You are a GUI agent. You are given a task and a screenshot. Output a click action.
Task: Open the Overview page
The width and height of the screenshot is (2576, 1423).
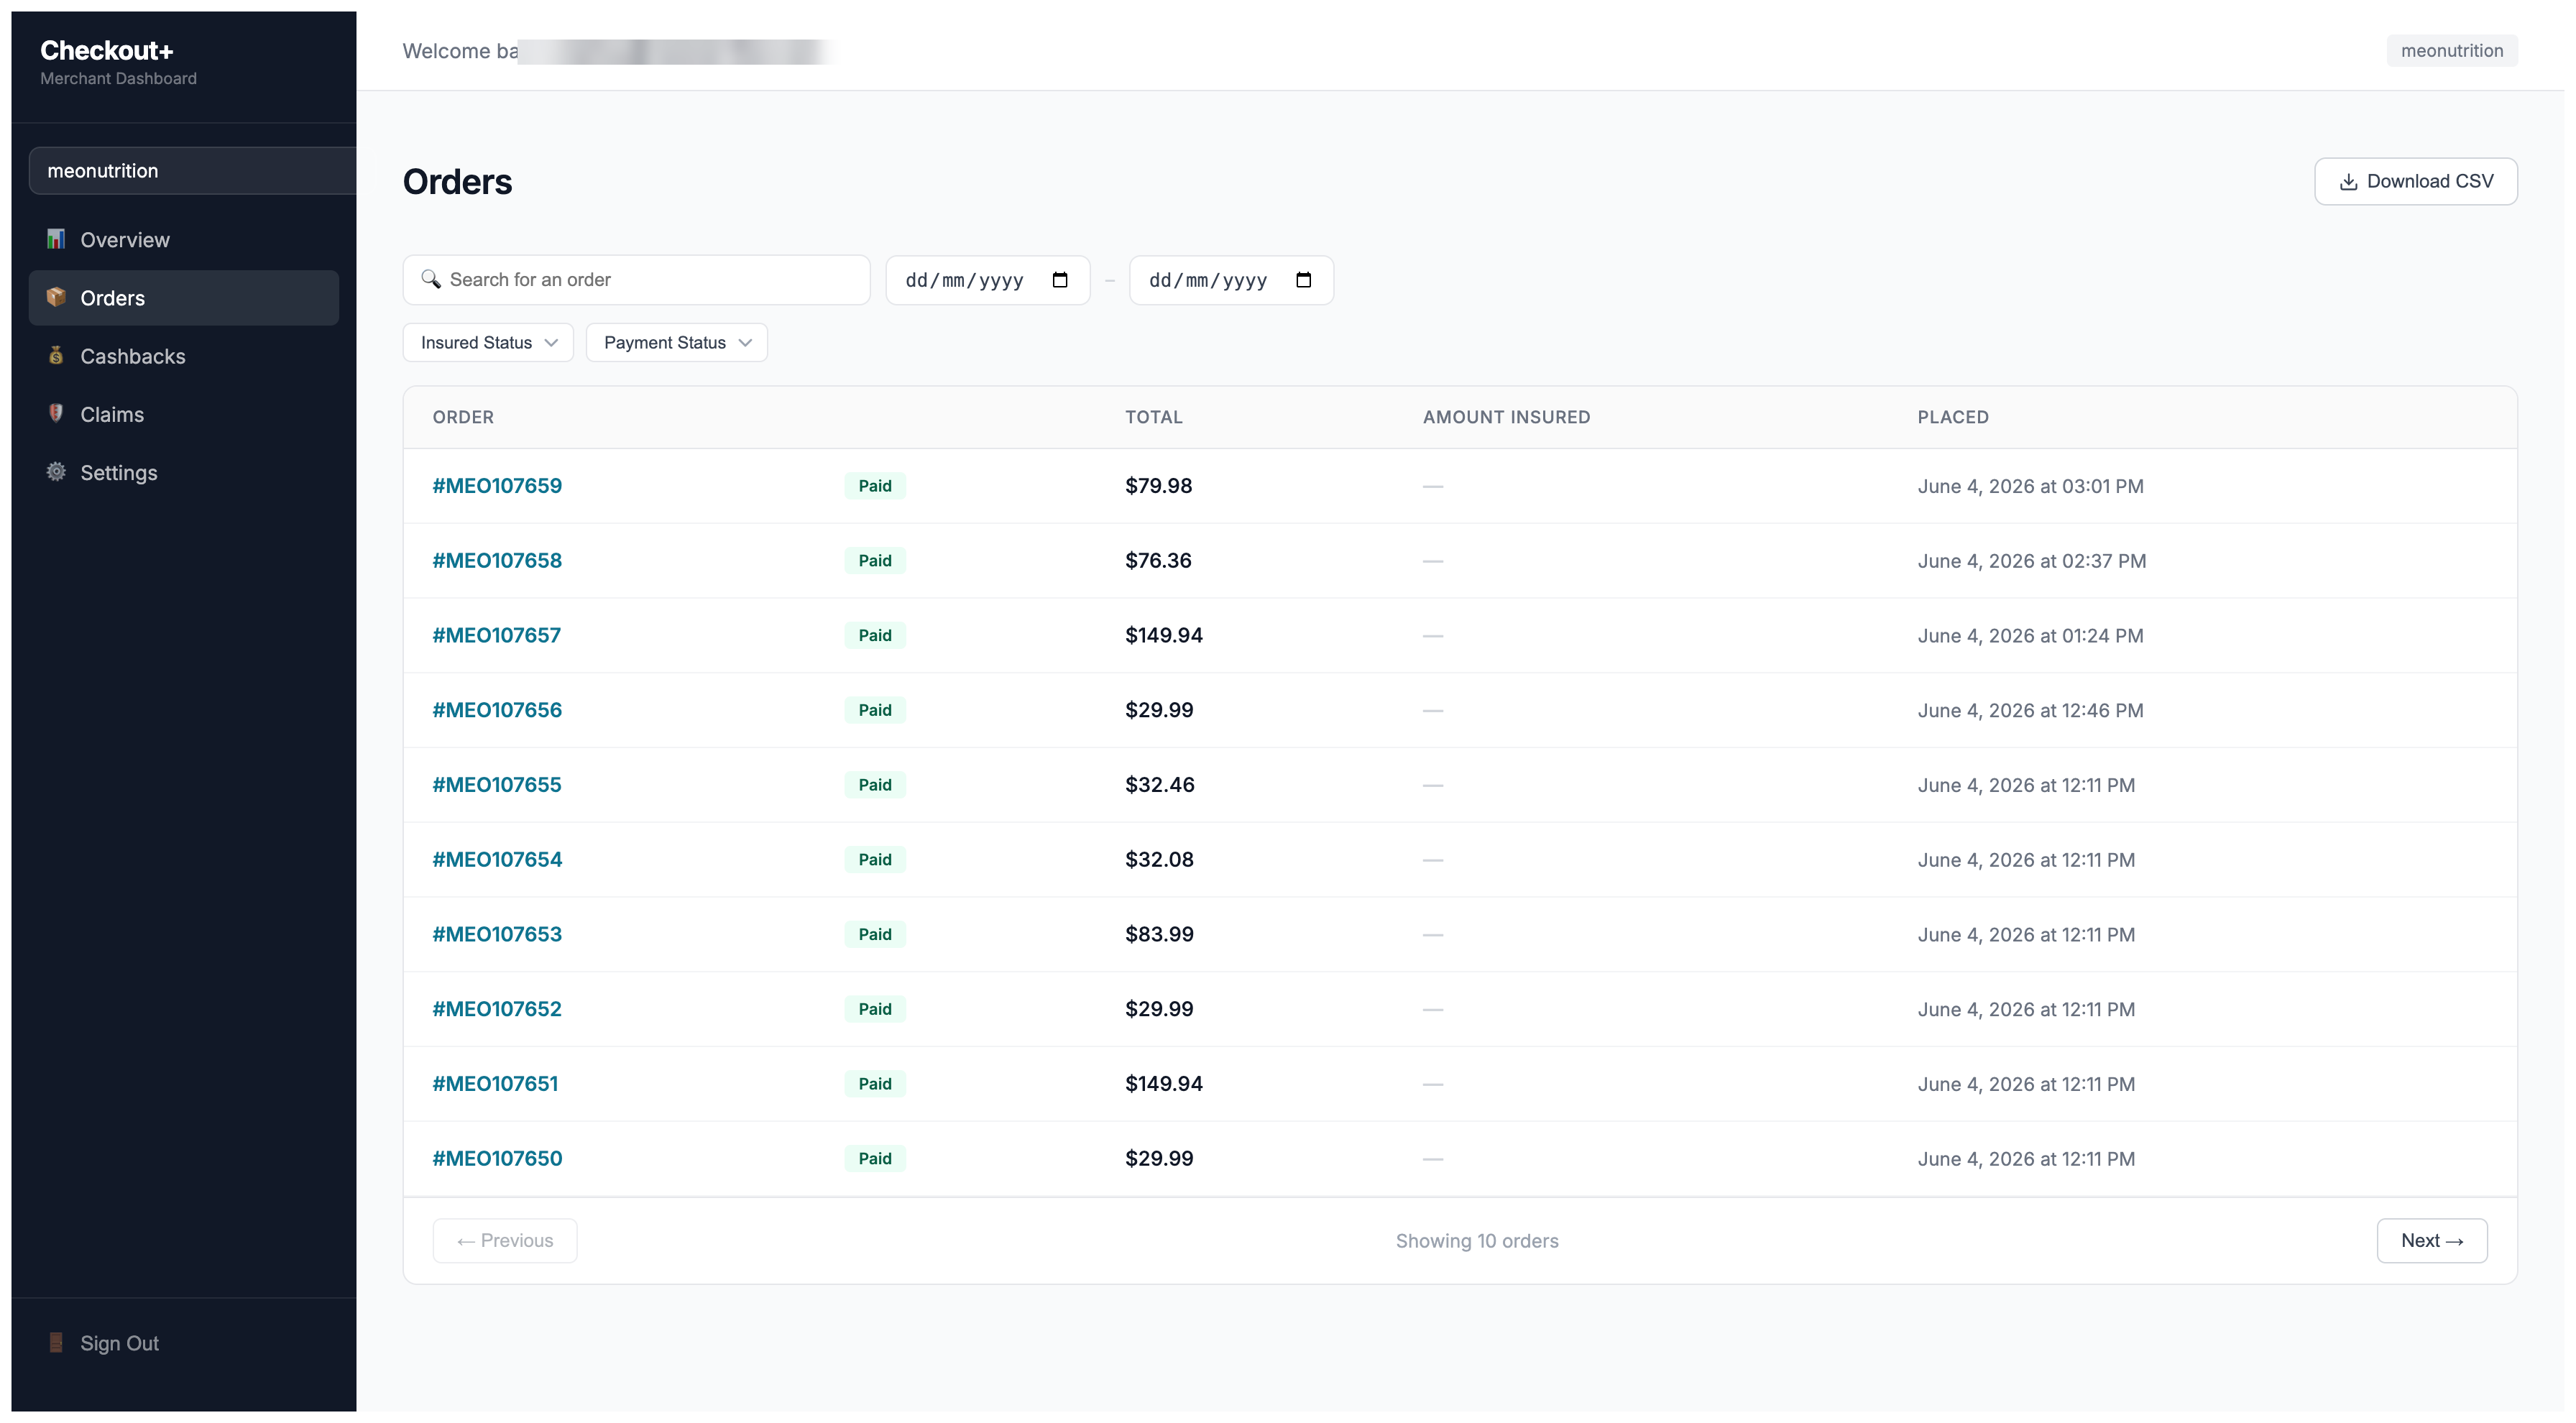click(x=184, y=239)
